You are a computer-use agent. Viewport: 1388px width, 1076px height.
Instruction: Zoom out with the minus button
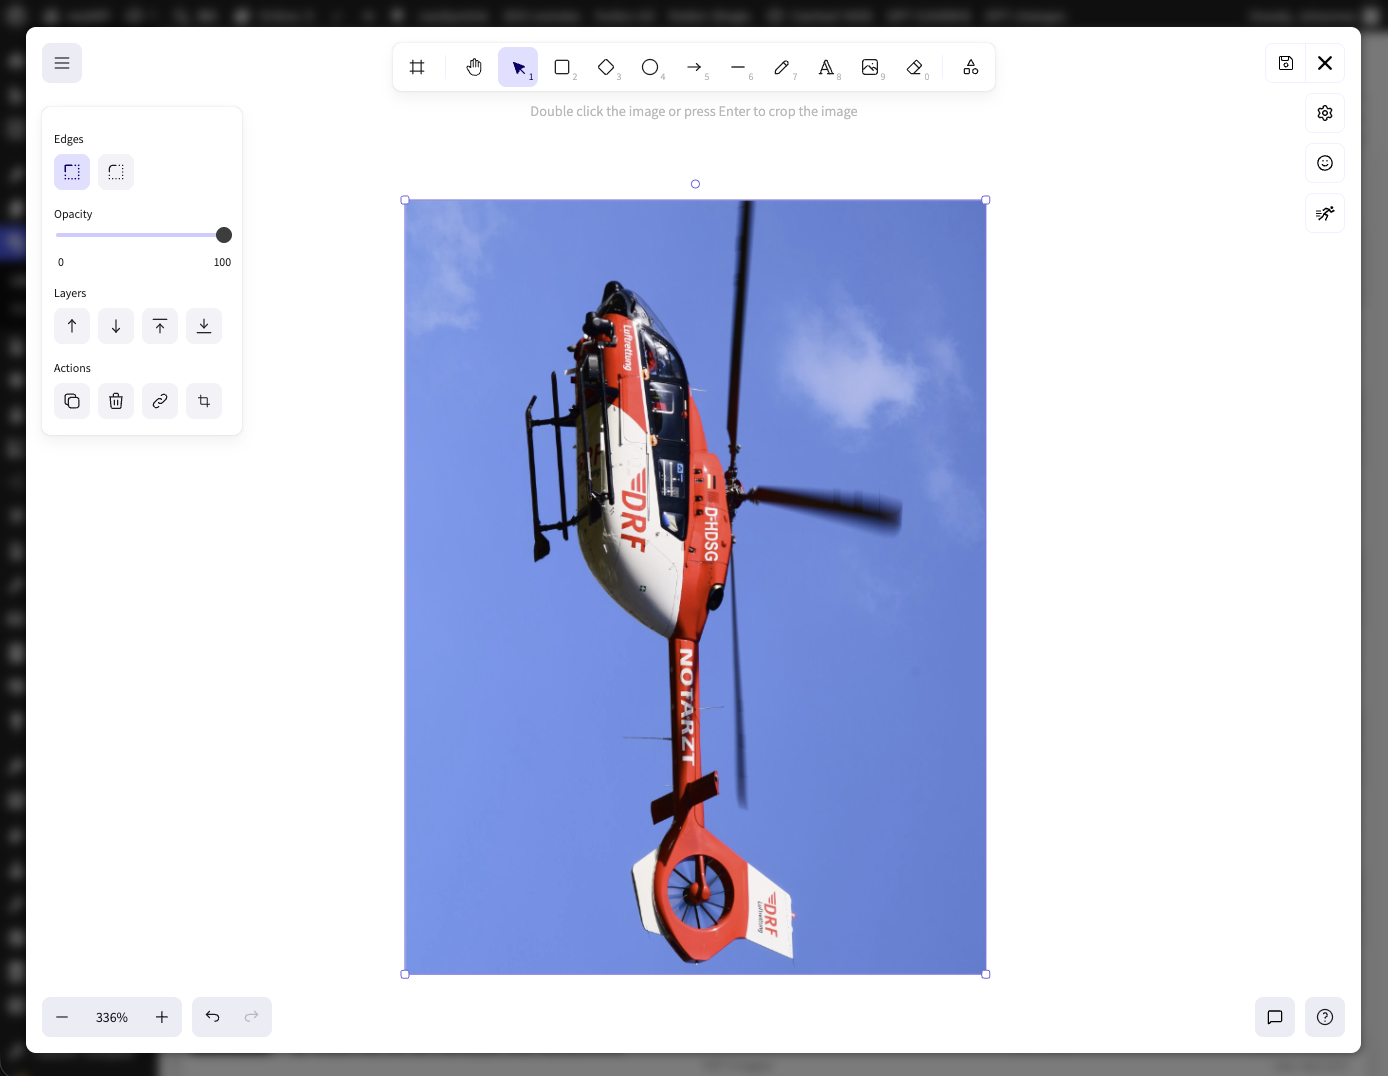[62, 1017]
